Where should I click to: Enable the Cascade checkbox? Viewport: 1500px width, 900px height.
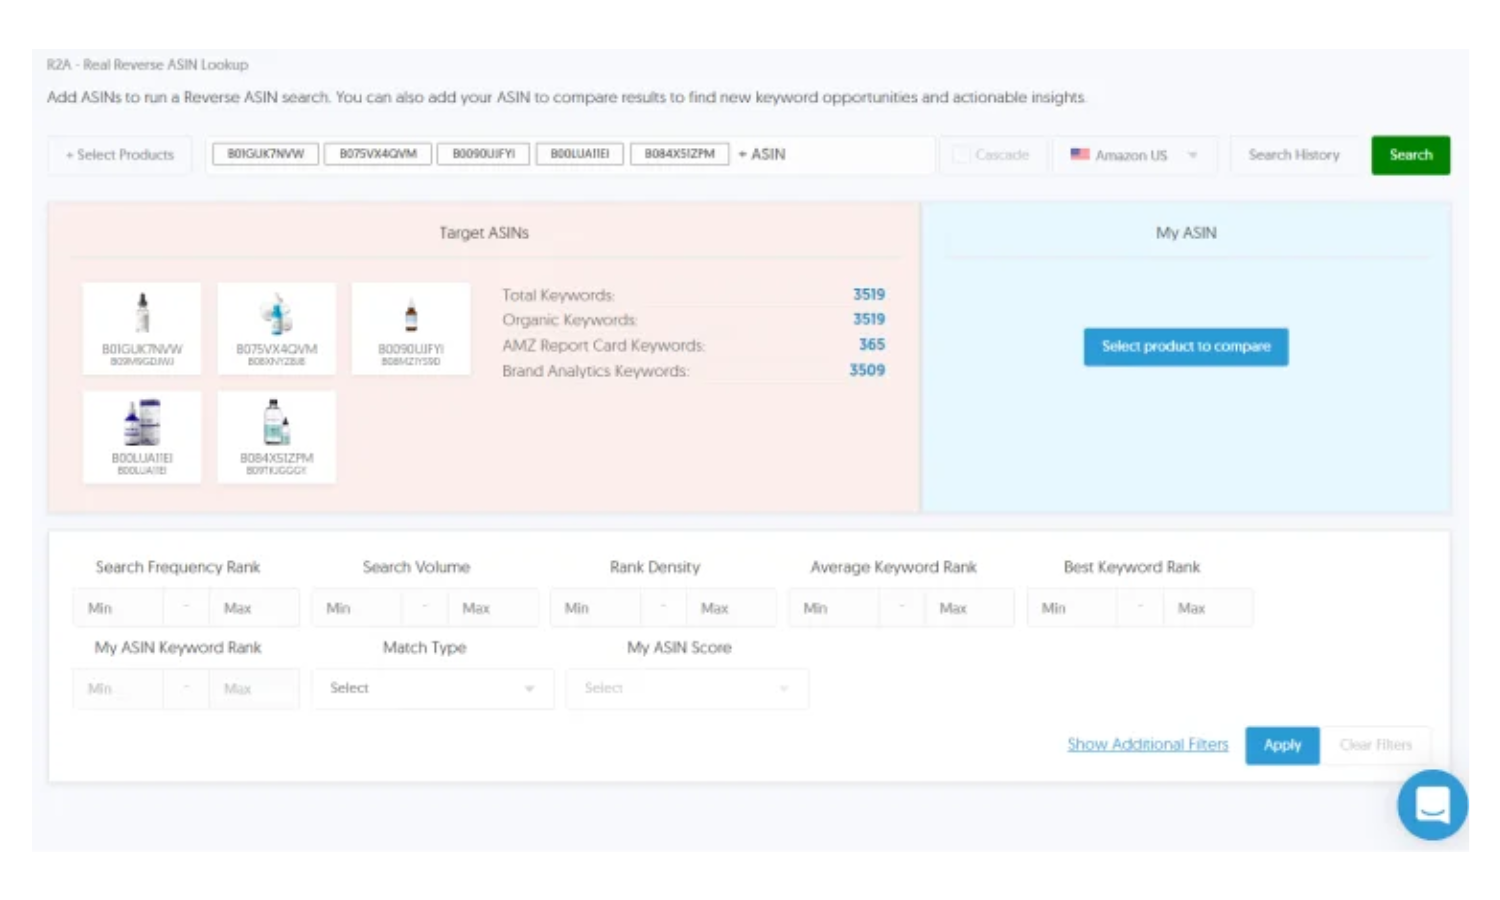tap(962, 155)
